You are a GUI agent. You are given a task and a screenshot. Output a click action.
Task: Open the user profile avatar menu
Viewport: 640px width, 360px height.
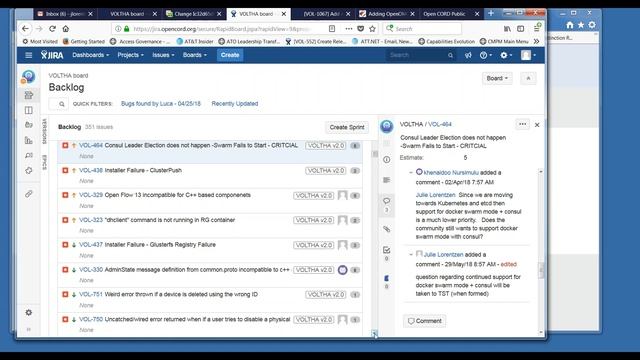(528, 55)
